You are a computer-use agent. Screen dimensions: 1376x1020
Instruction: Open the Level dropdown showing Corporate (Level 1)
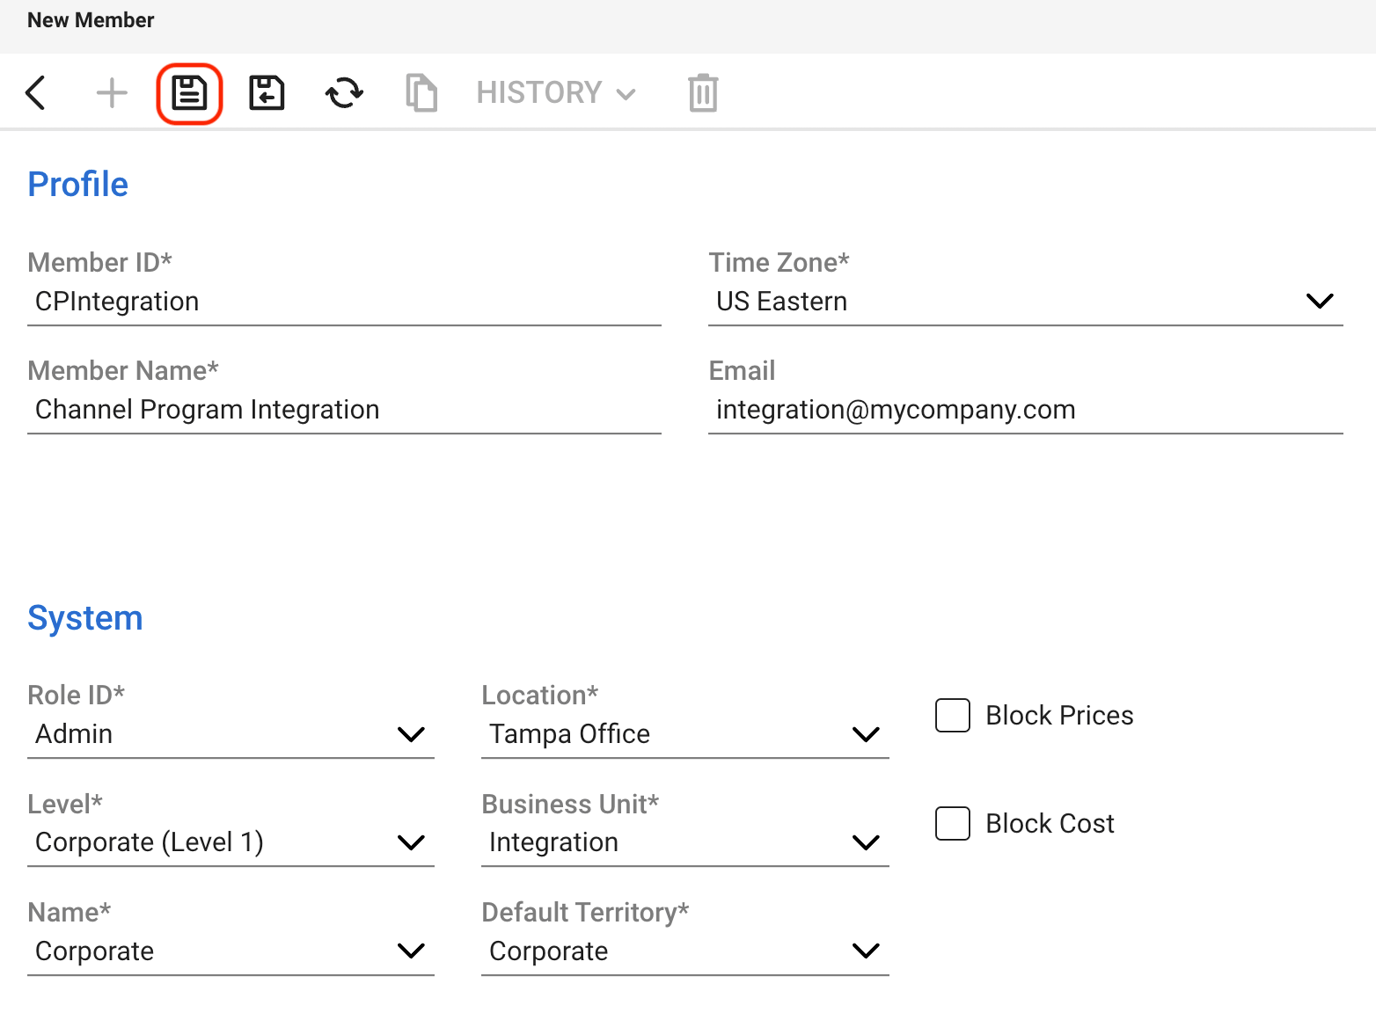411,842
